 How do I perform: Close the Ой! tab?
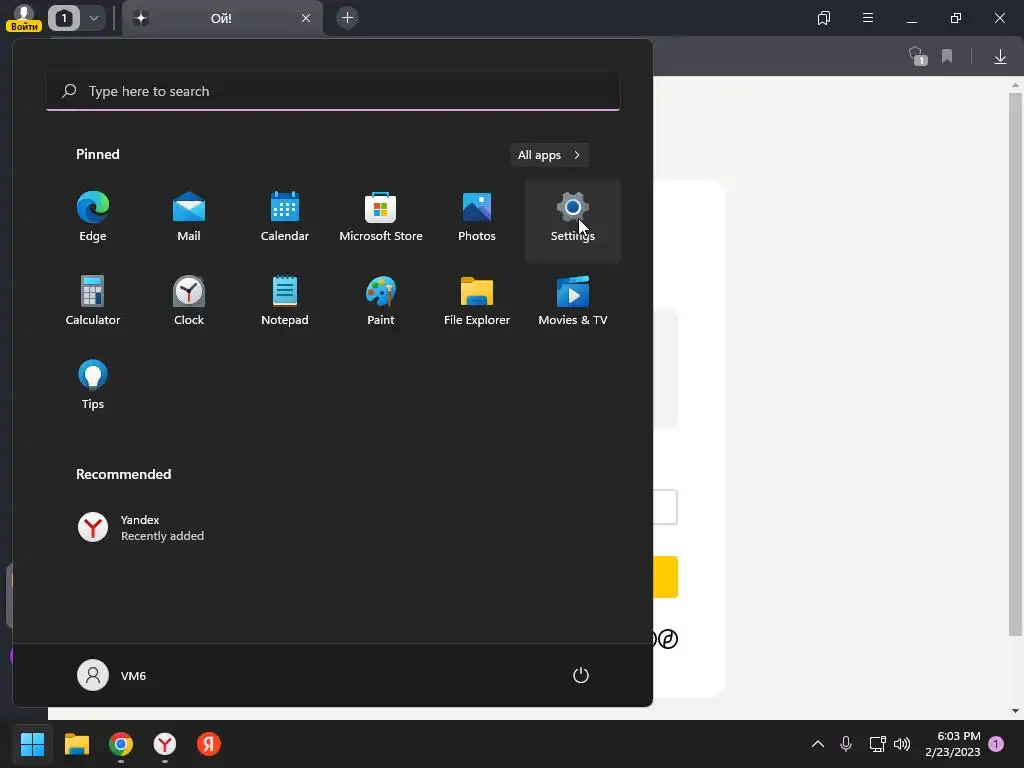306,18
